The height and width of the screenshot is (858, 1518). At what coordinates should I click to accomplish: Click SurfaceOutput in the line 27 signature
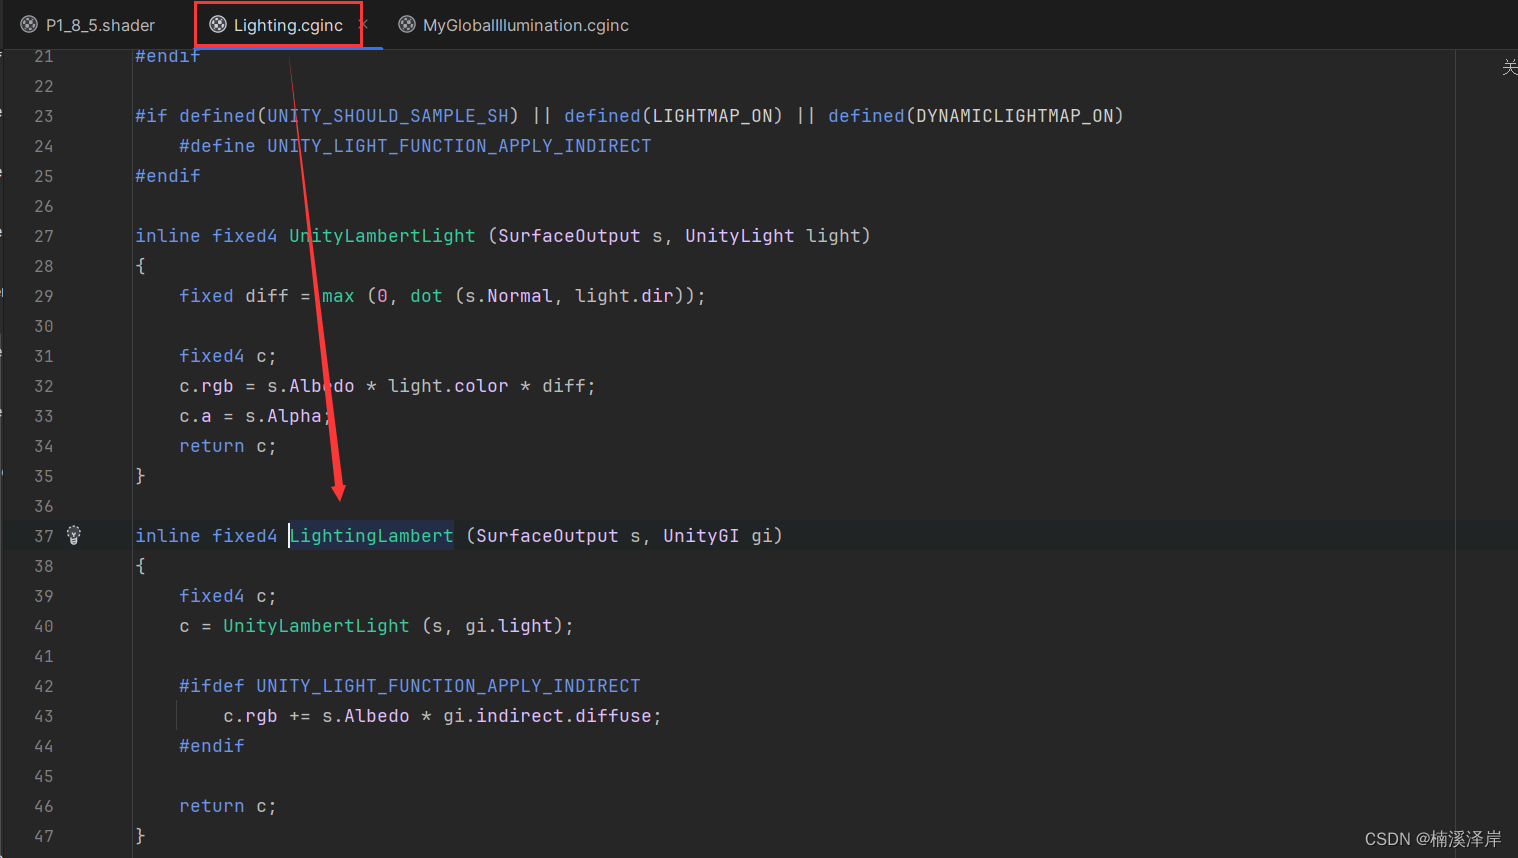[x=569, y=236]
